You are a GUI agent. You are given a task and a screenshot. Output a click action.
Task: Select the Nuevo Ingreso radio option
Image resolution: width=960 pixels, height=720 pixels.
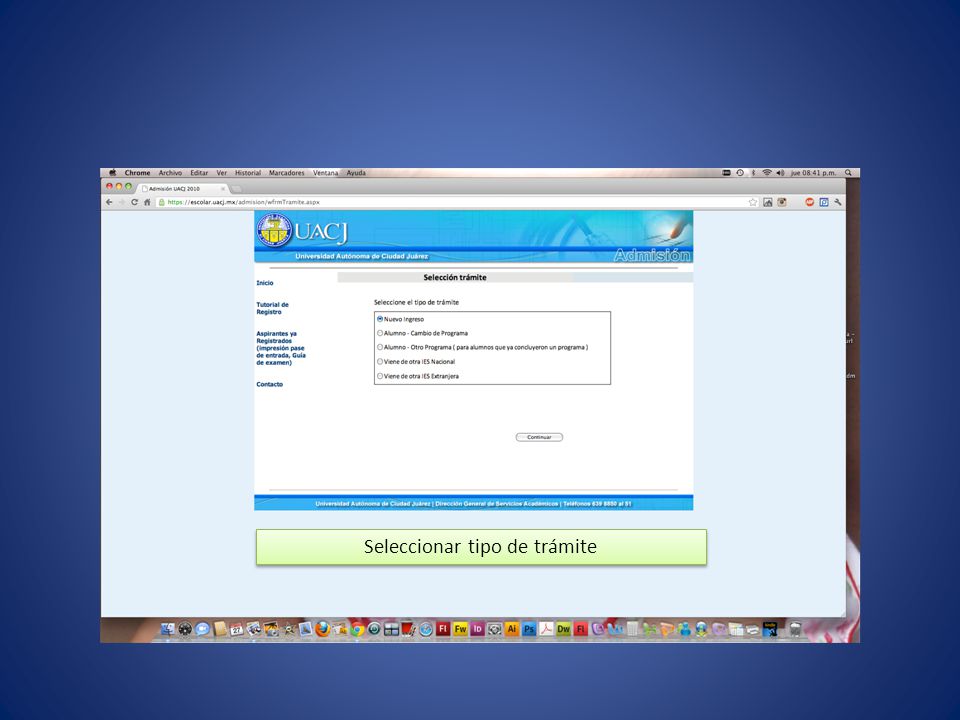(380, 319)
